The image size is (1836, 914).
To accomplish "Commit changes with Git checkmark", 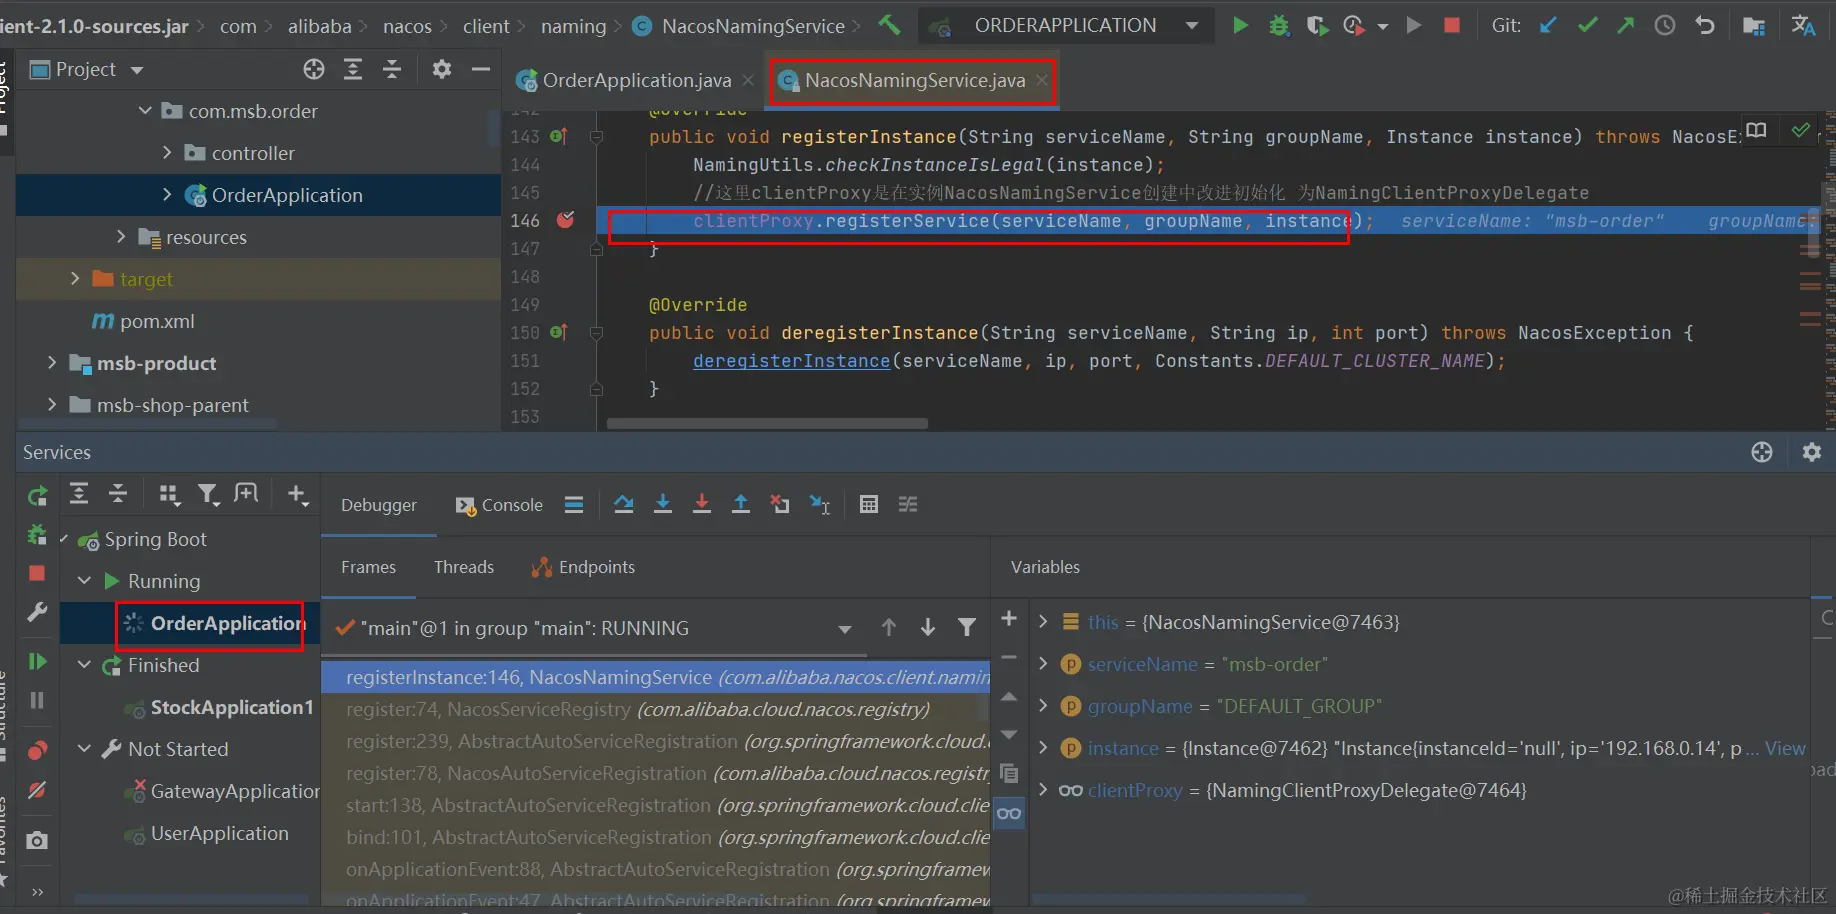I will tap(1587, 25).
